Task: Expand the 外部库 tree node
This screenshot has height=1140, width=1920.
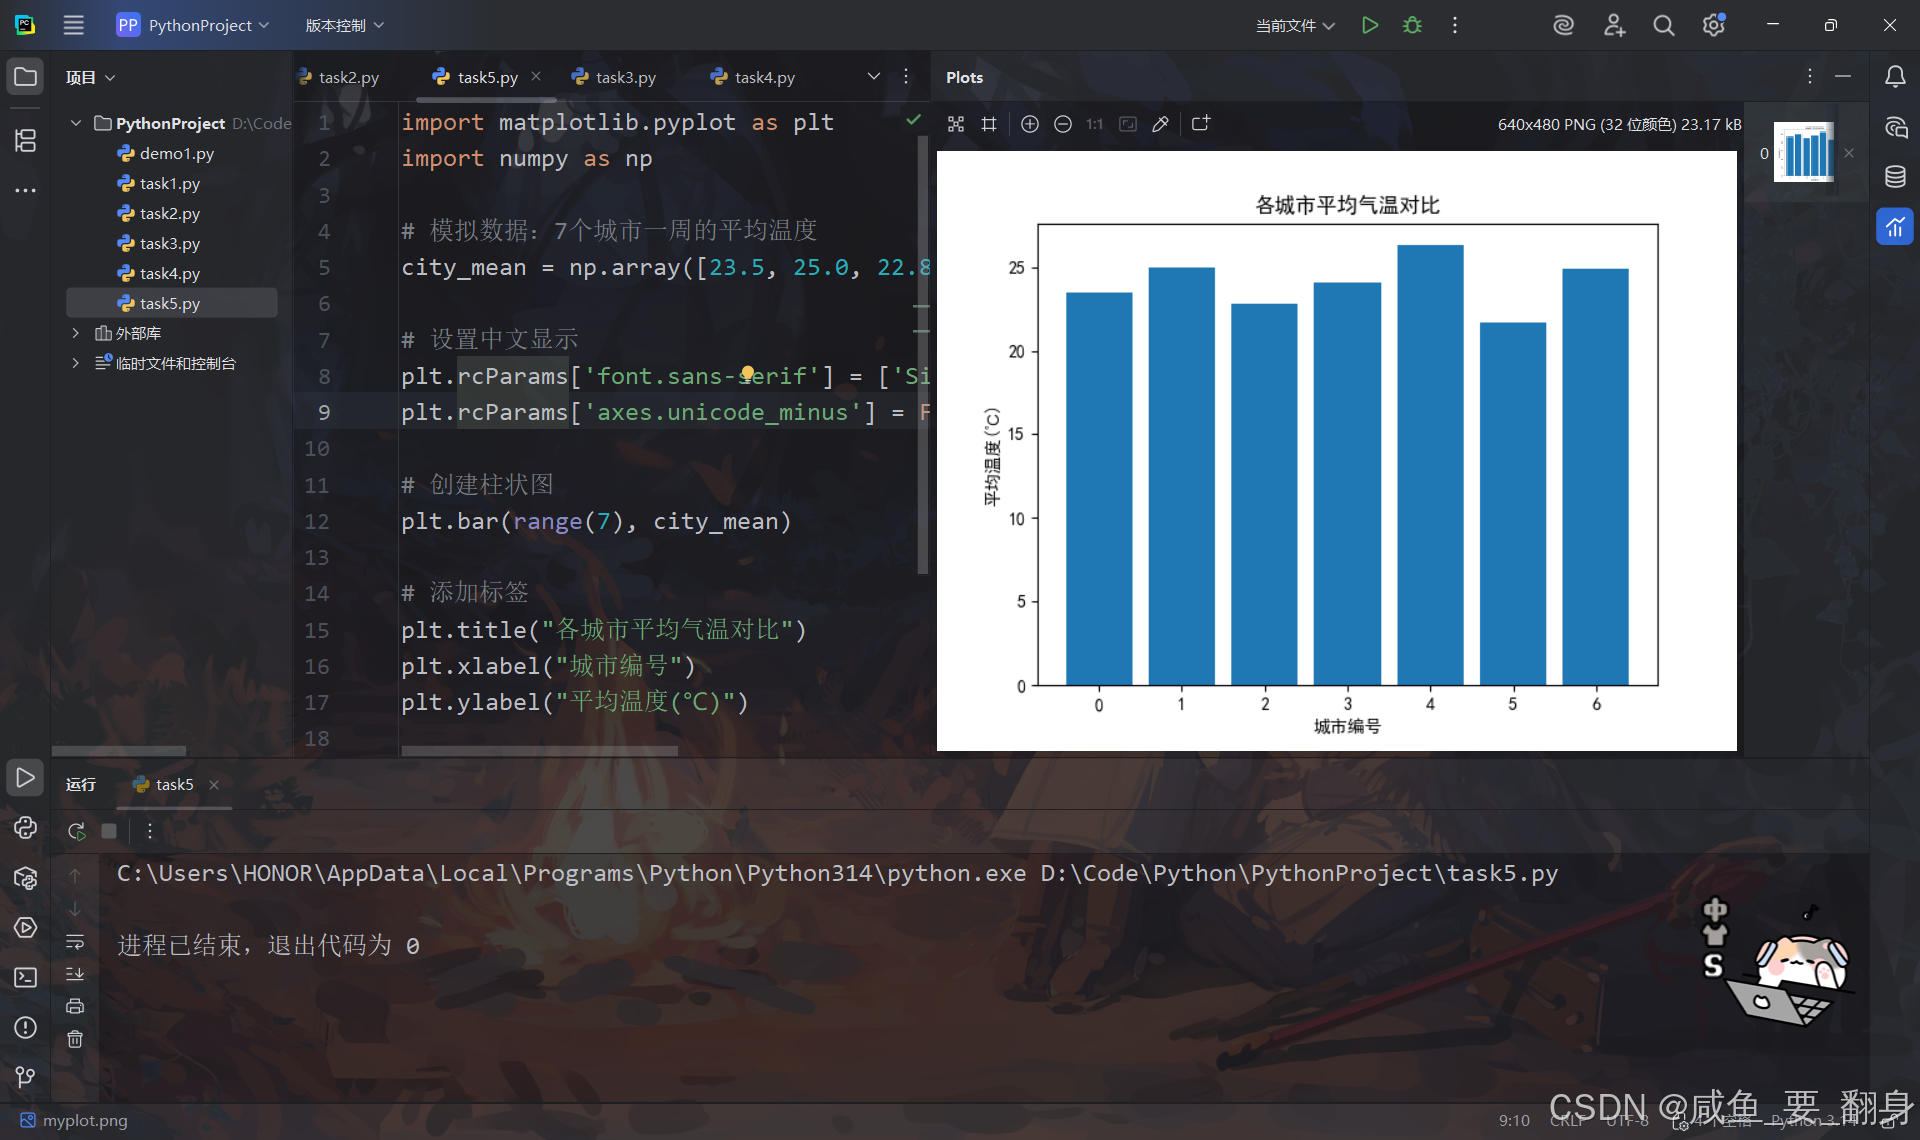Action: tap(76, 333)
